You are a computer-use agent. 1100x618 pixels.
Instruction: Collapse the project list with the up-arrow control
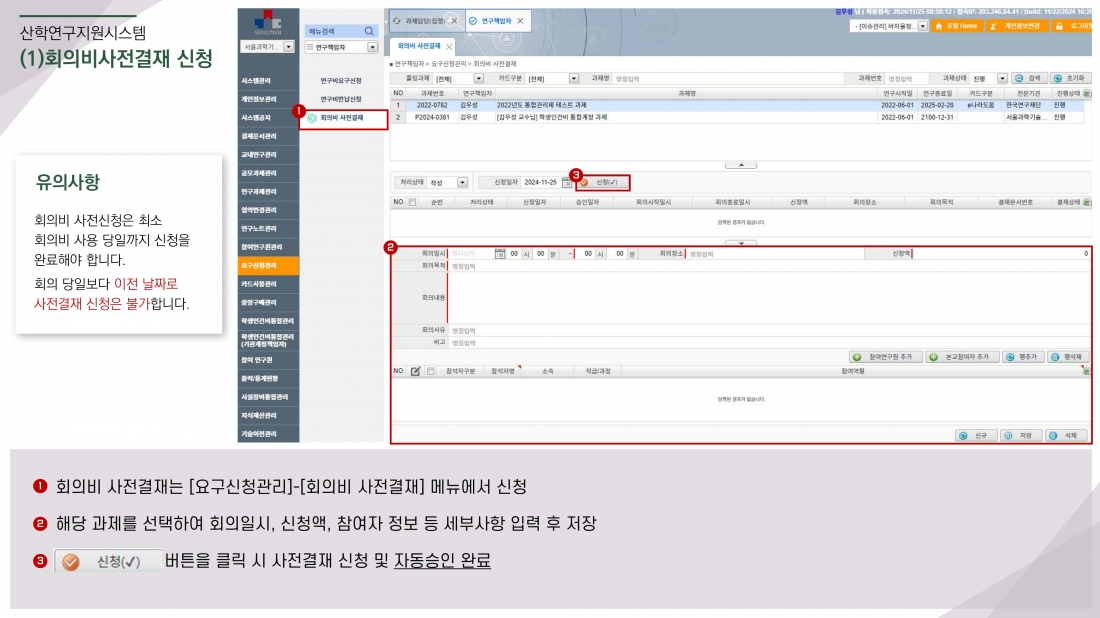pos(741,163)
